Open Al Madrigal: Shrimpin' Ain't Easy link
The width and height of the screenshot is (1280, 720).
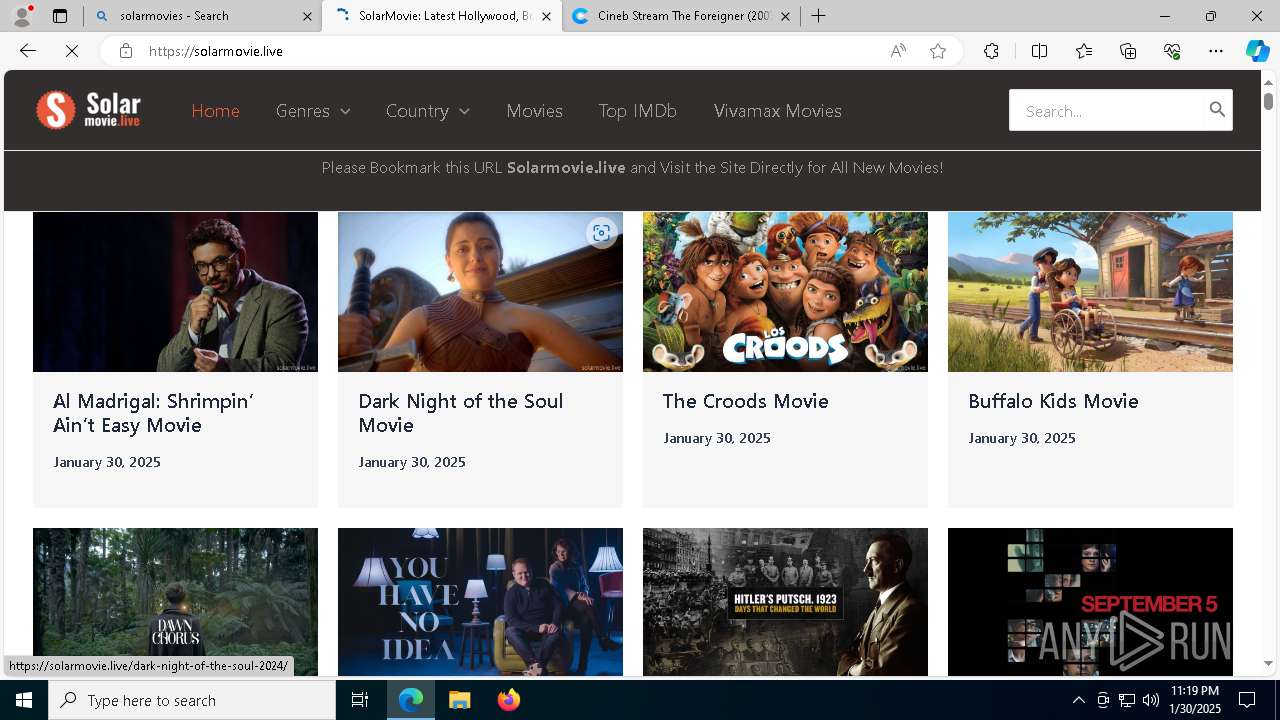click(153, 413)
